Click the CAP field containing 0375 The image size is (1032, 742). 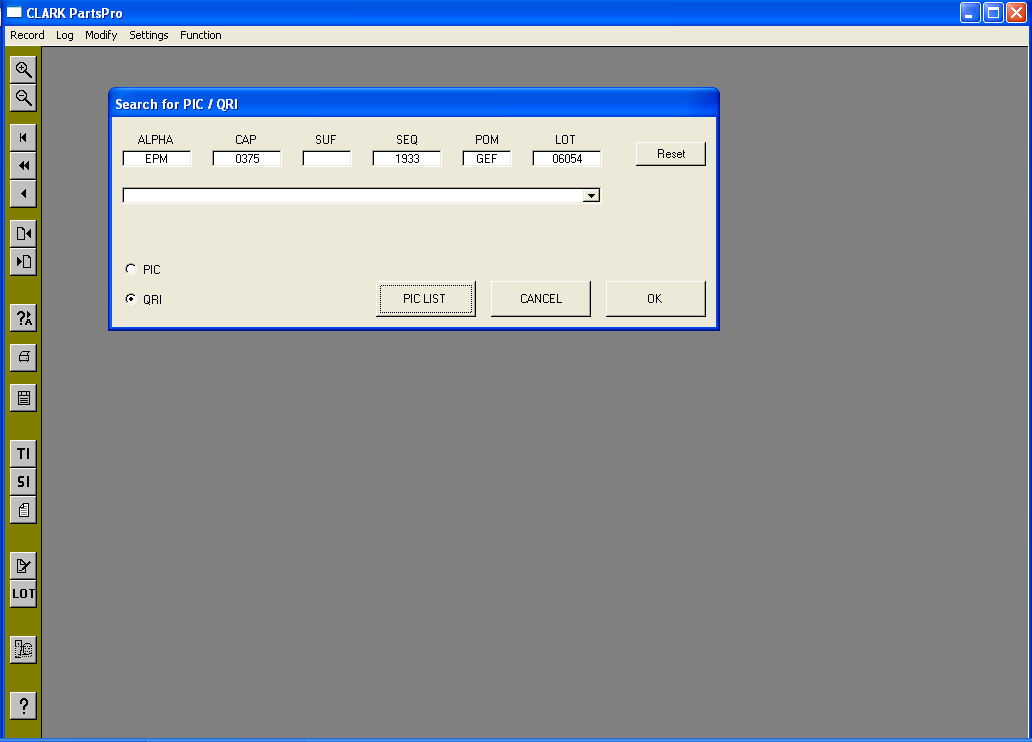(x=247, y=159)
